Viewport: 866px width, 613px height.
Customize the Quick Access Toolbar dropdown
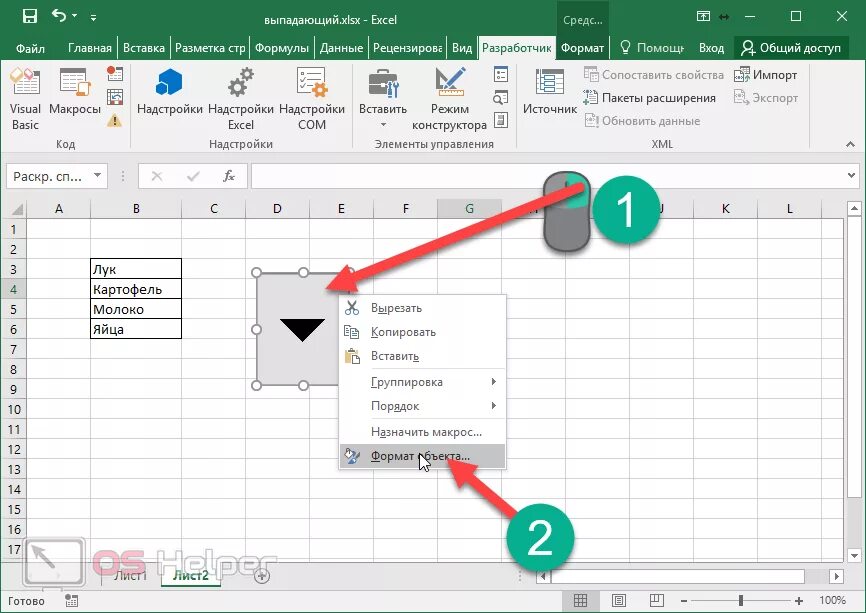click(93, 18)
